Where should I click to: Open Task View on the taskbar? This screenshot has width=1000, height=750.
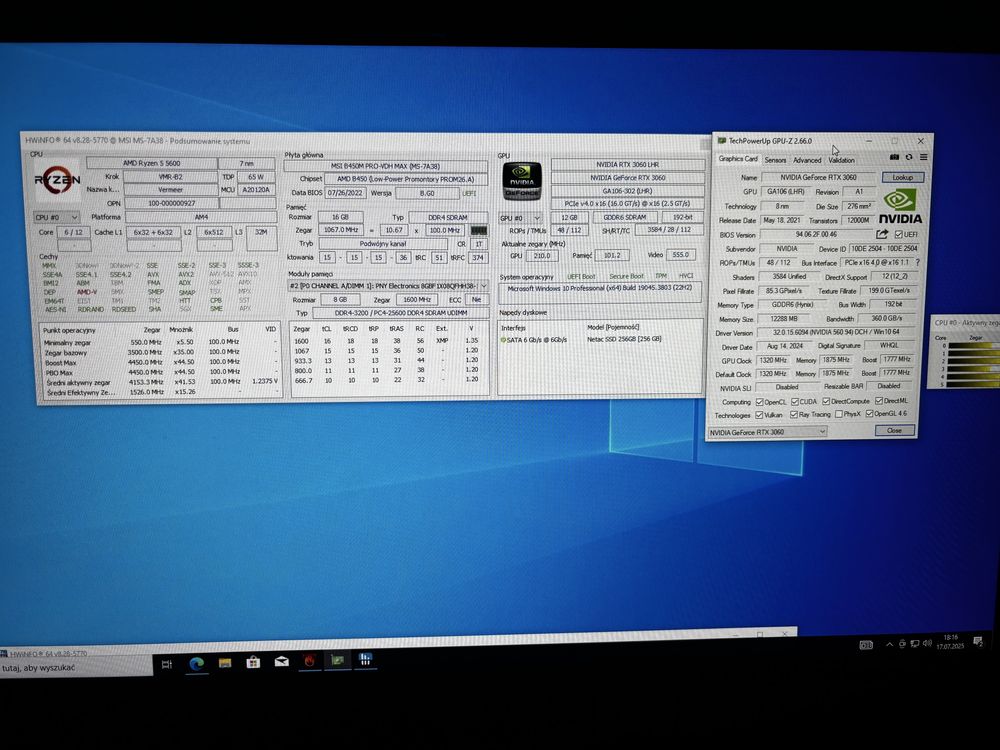click(x=166, y=664)
